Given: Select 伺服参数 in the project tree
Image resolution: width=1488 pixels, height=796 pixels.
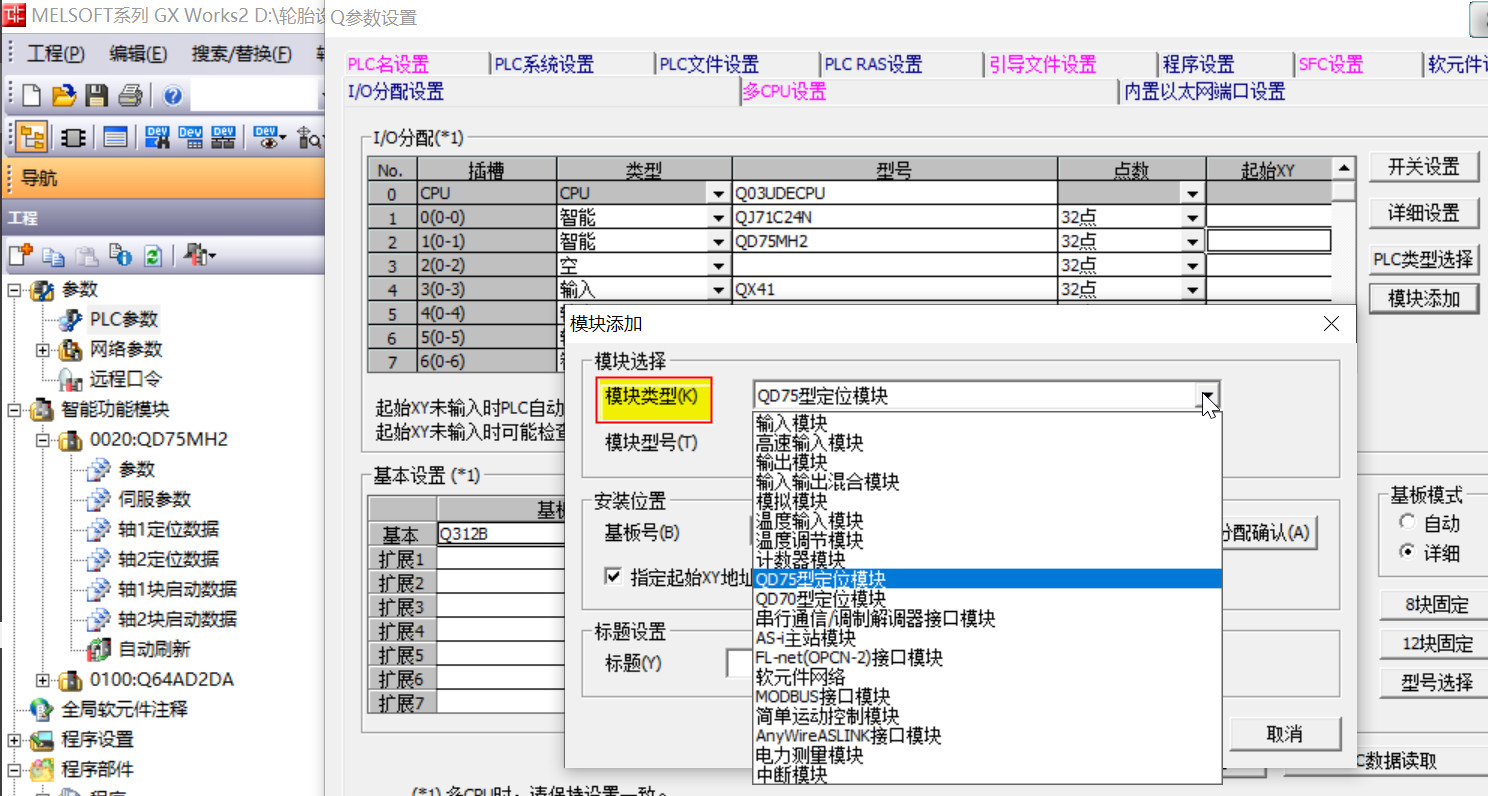Looking at the screenshot, I should pos(154,500).
